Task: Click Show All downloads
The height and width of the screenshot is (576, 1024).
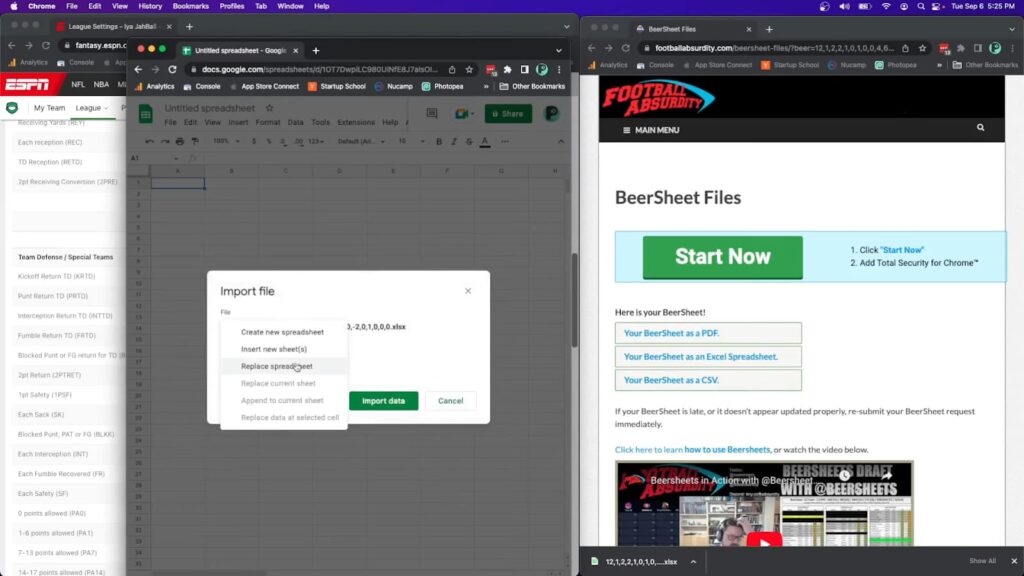Action: tap(982, 561)
